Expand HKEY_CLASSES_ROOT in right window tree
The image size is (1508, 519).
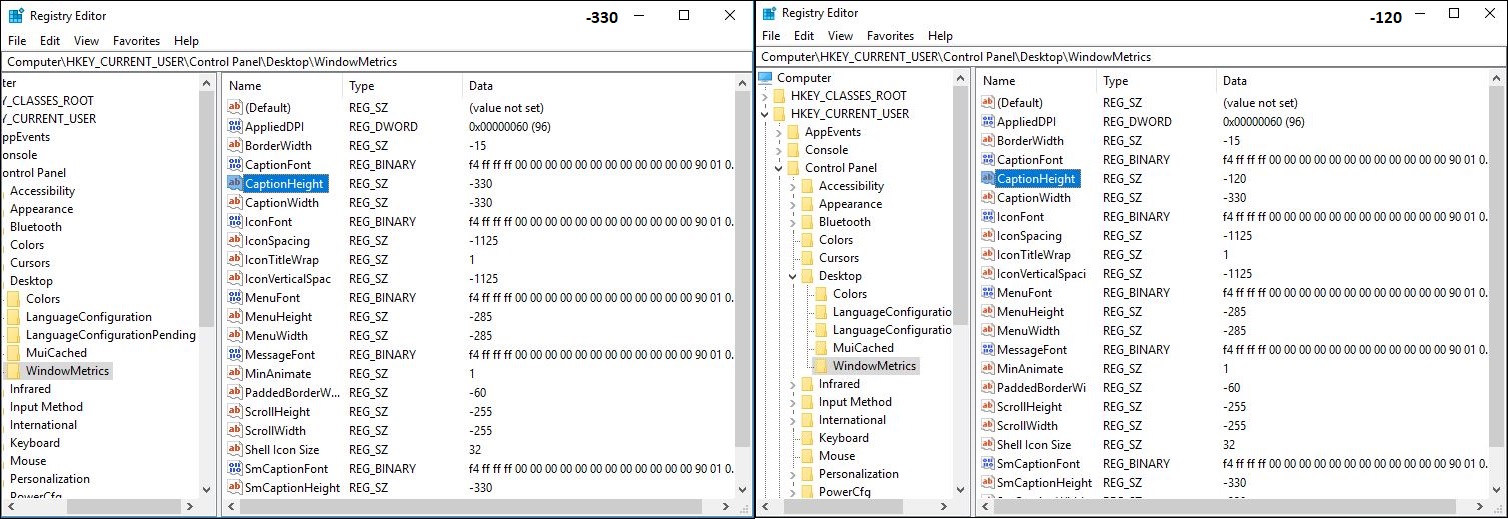(765, 95)
